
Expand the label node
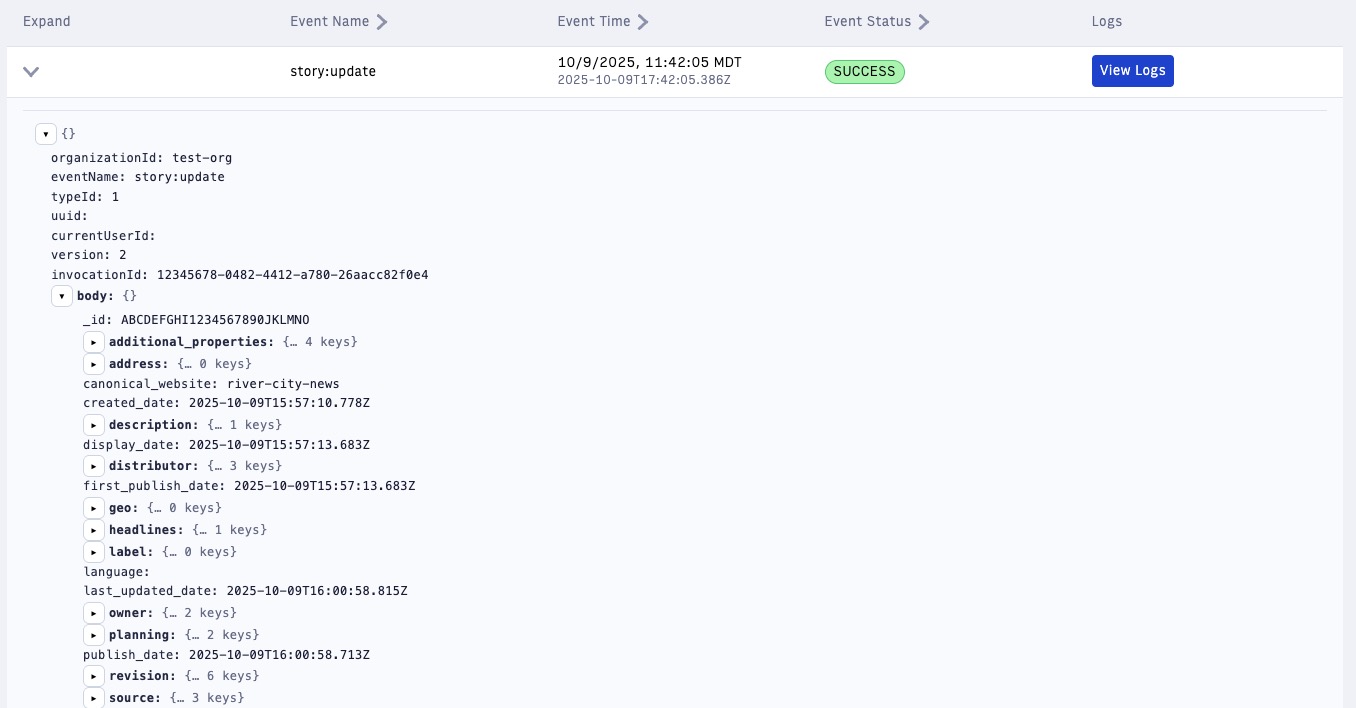(x=94, y=552)
